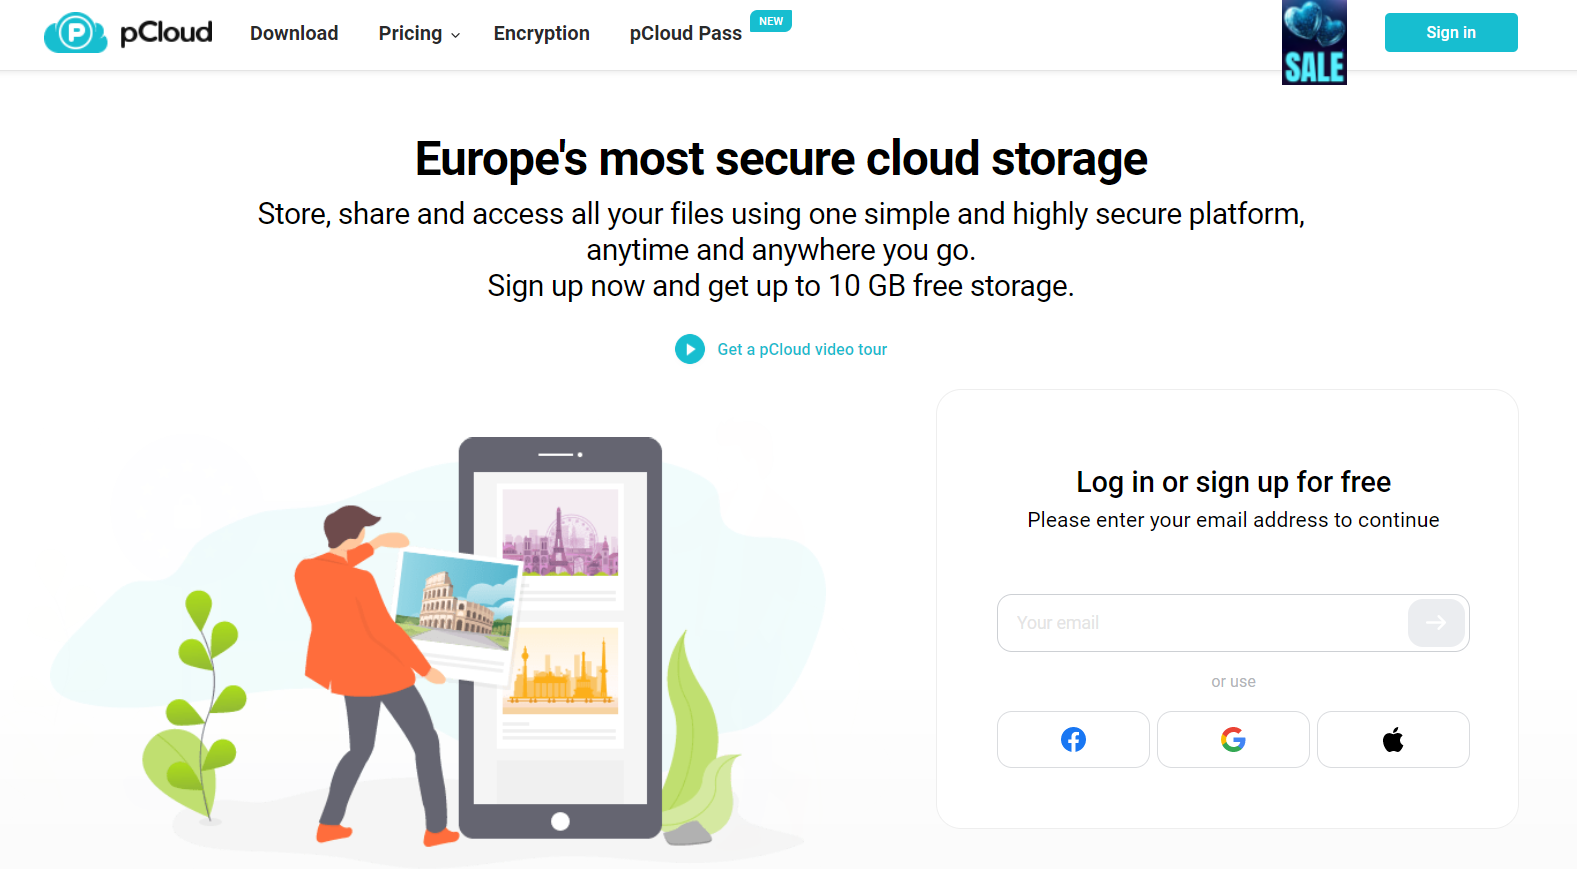Click the 'or use' separator text

[1233, 681]
